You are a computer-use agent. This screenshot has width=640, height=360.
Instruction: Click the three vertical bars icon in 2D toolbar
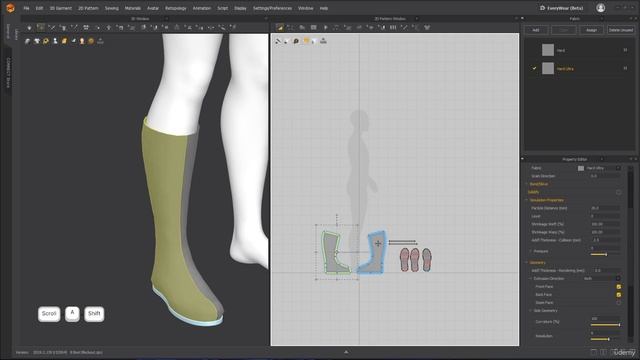(393, 27)
